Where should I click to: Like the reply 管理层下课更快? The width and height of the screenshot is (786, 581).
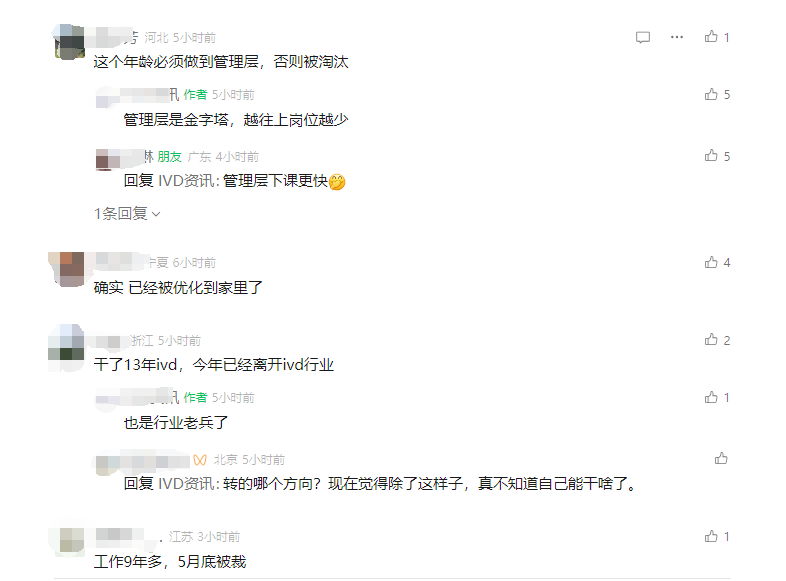pos(711,156)
